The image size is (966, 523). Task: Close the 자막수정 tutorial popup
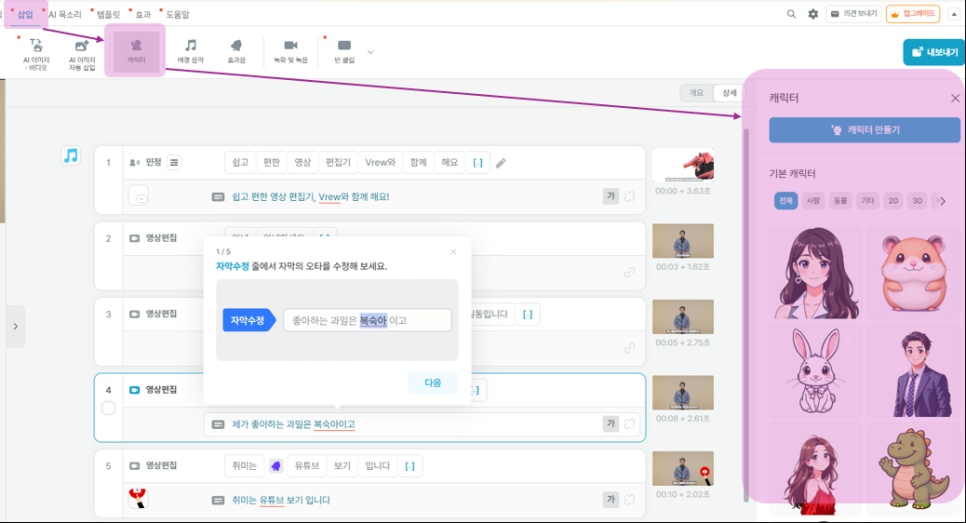click(x=453, y=251)
